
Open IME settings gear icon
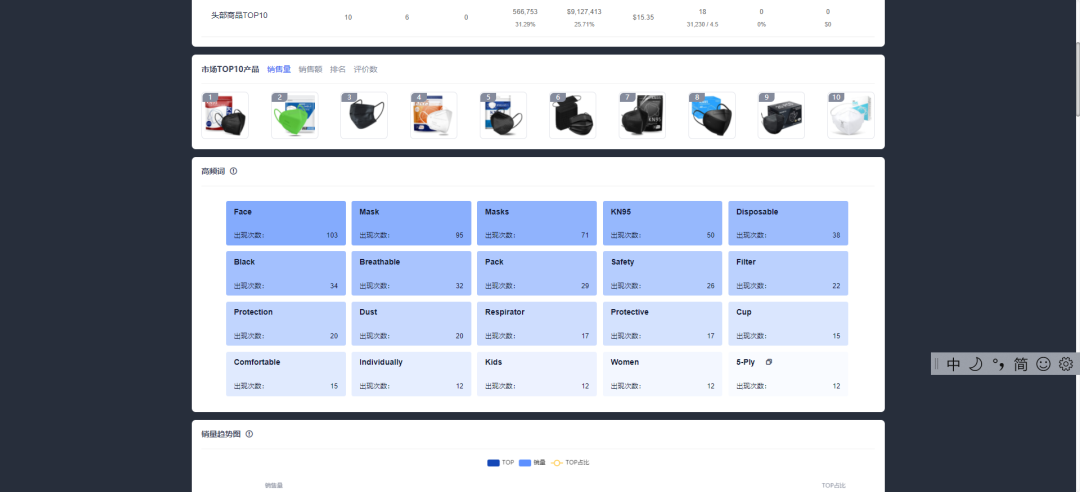[x=1066, y=364]
